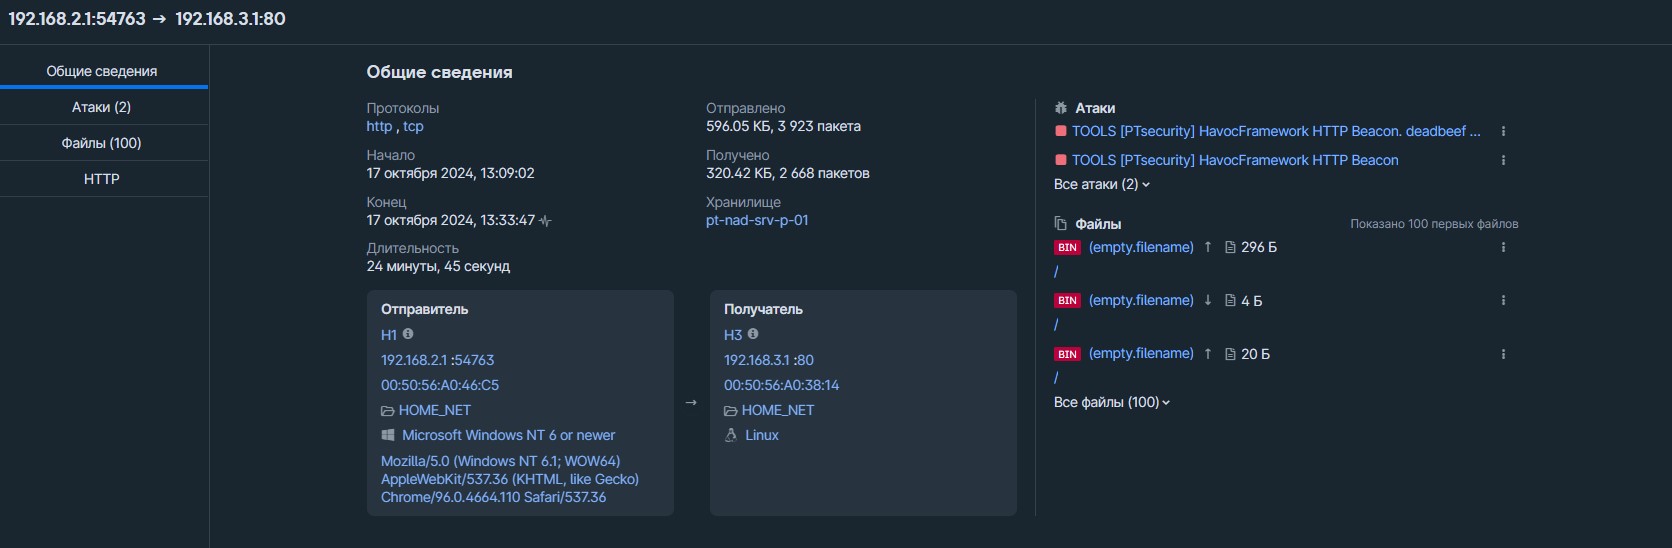
Task: Open storage link pt-nad-srv-p-01
Action: pyautogui.click(x=757, y=220)
